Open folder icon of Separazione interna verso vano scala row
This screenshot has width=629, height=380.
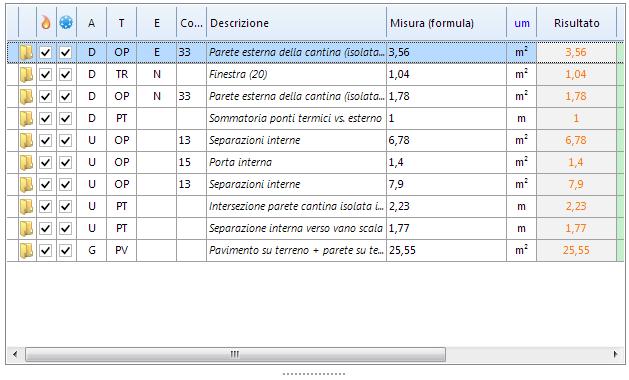click(x=26, y=229)
